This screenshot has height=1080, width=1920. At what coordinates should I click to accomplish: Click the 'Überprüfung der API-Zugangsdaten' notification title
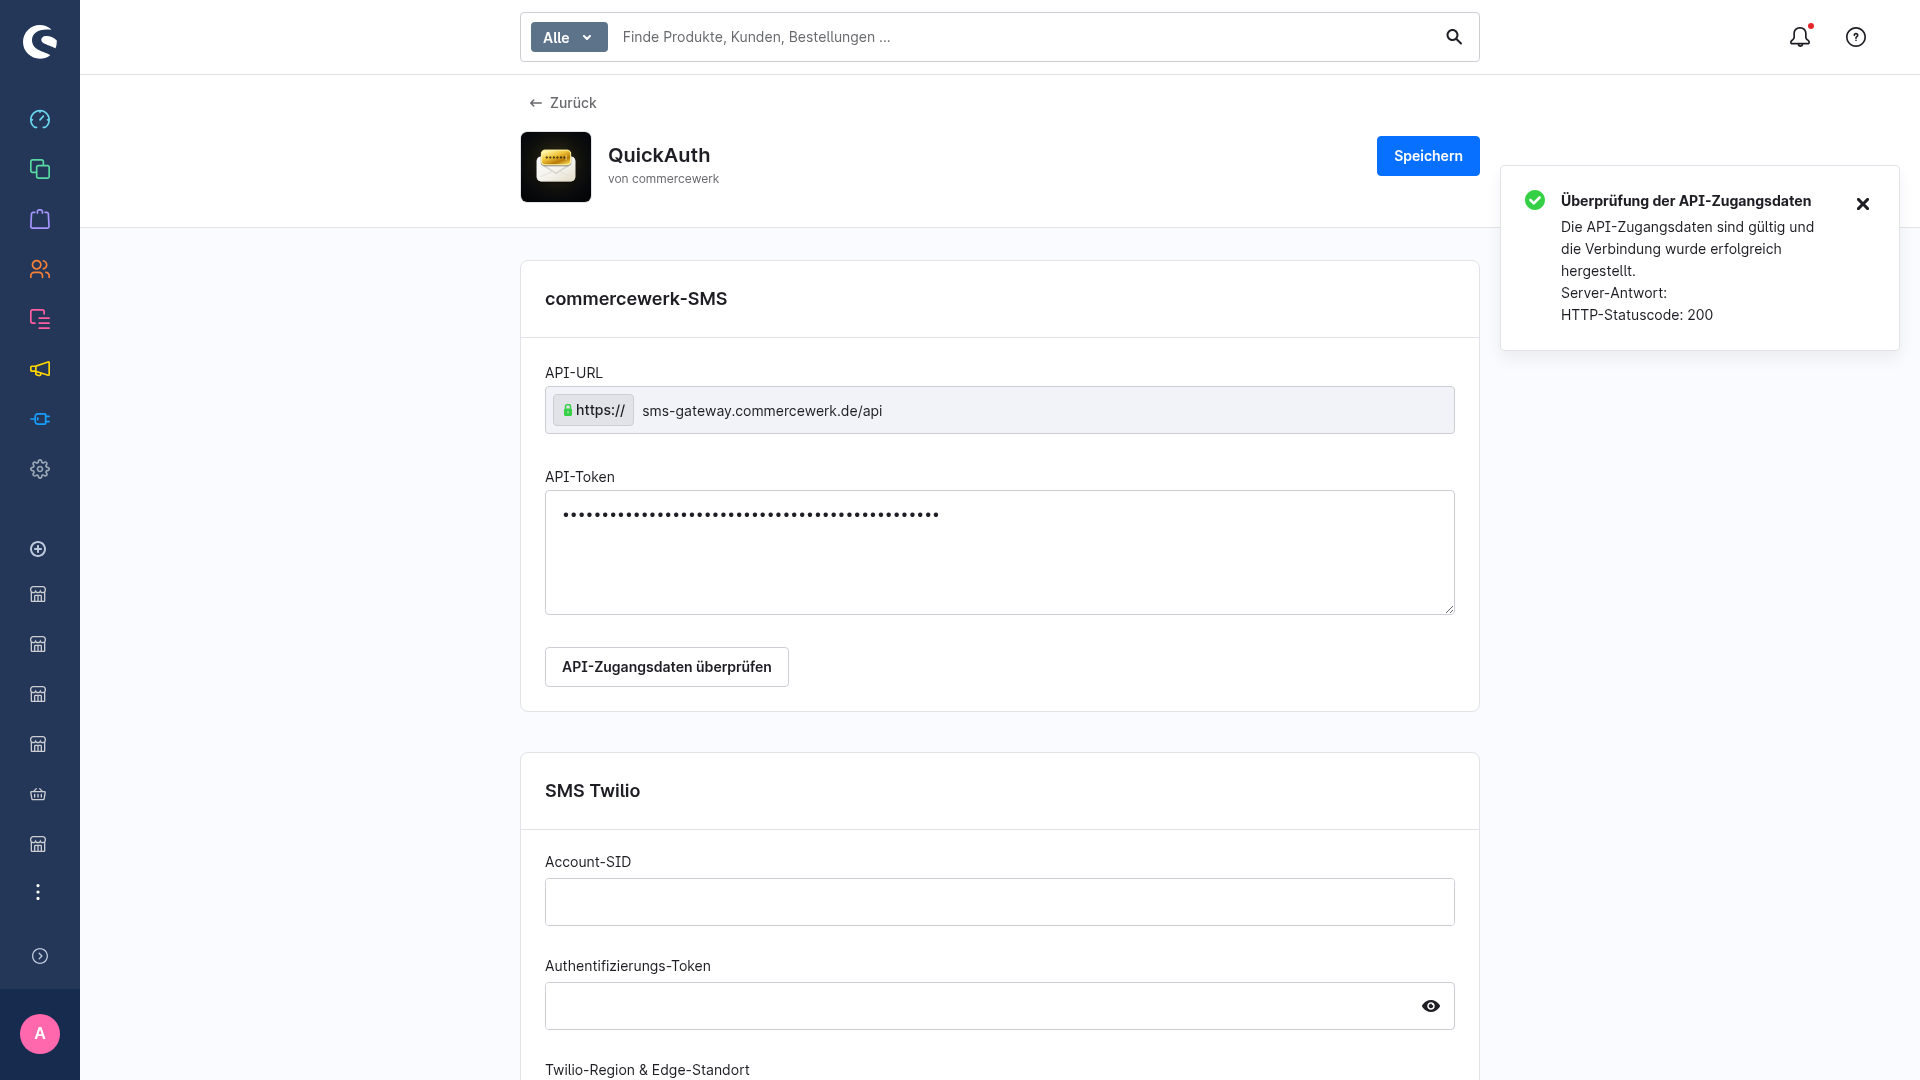coord(1686,201)
